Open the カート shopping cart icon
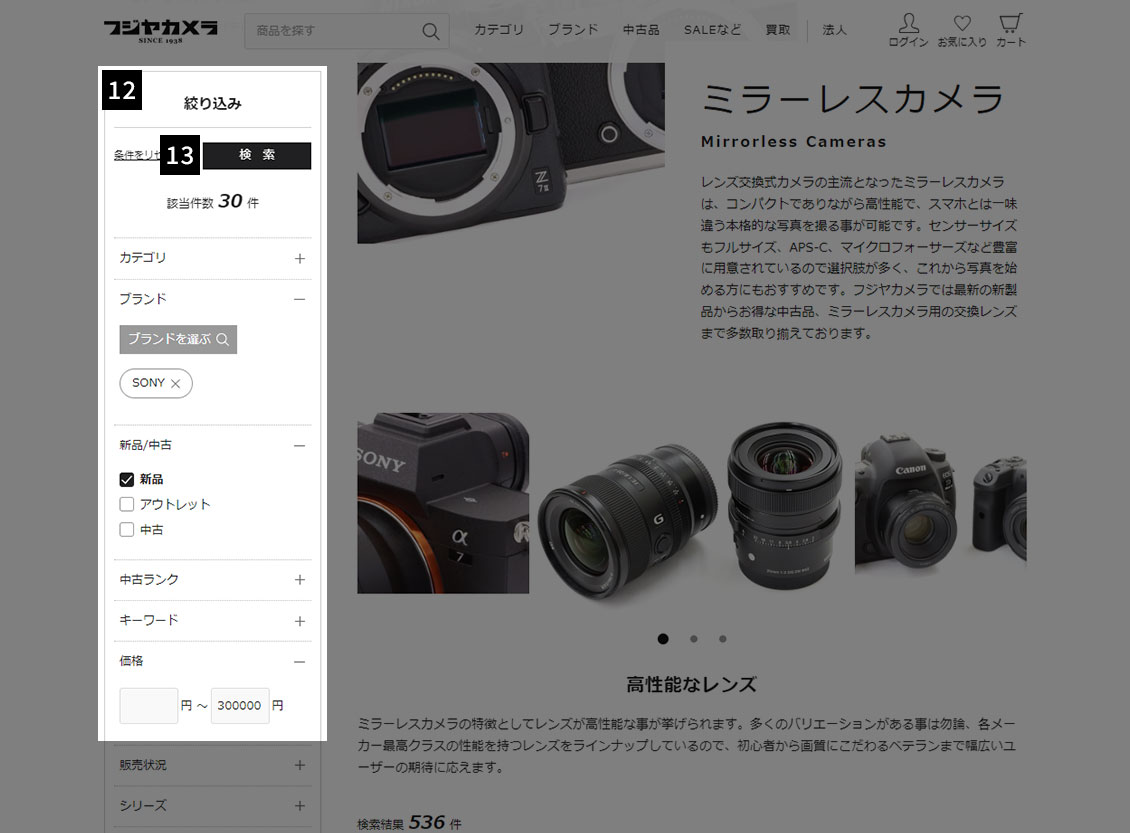Screen dimensions: 1130x833 click(1010, 30)
